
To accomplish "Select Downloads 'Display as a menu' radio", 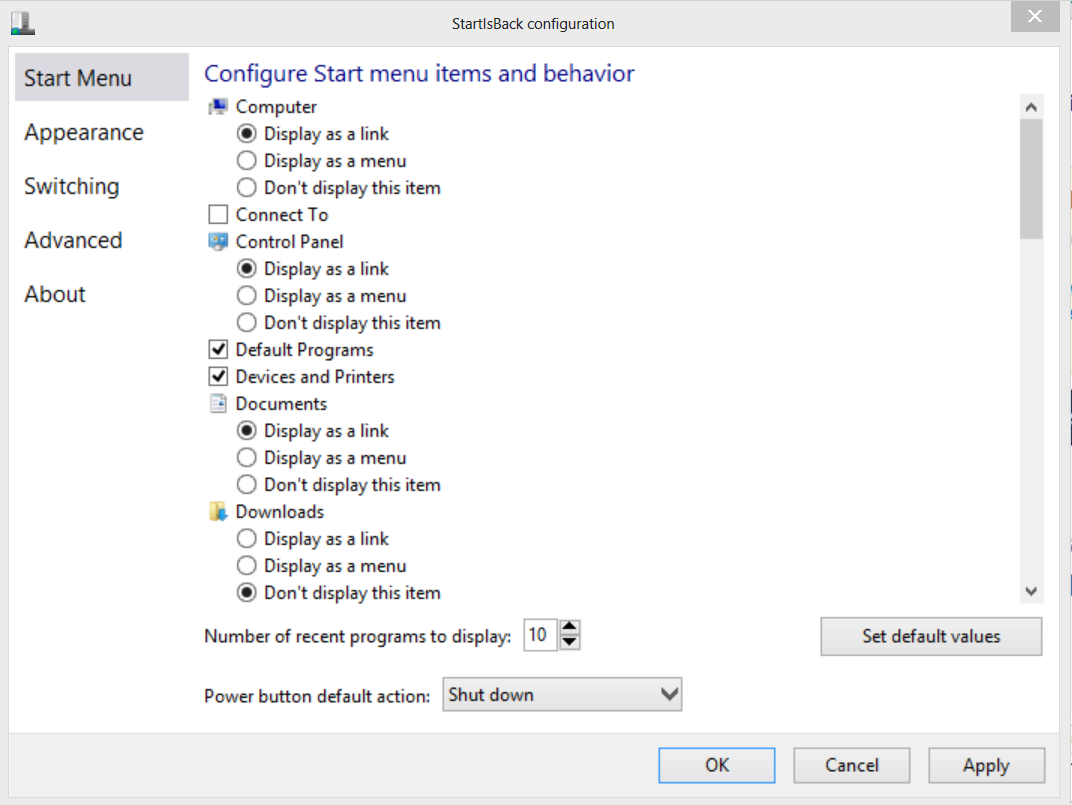I will pyautogui.click(x=247, y=566).
